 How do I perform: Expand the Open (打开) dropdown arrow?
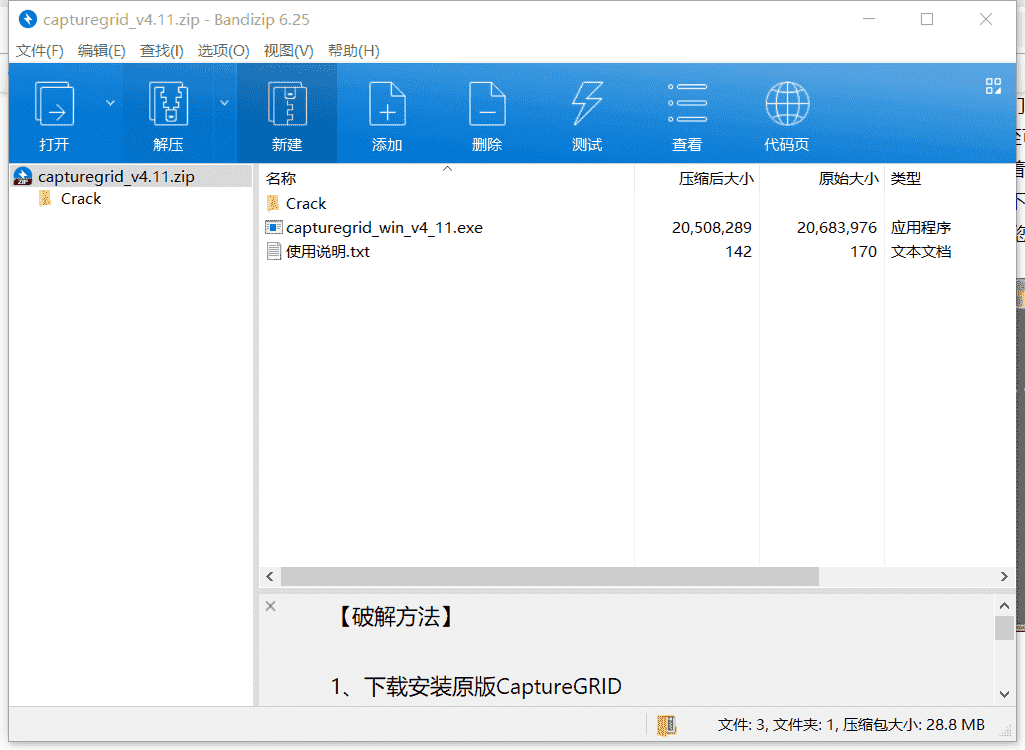point(110,103)
